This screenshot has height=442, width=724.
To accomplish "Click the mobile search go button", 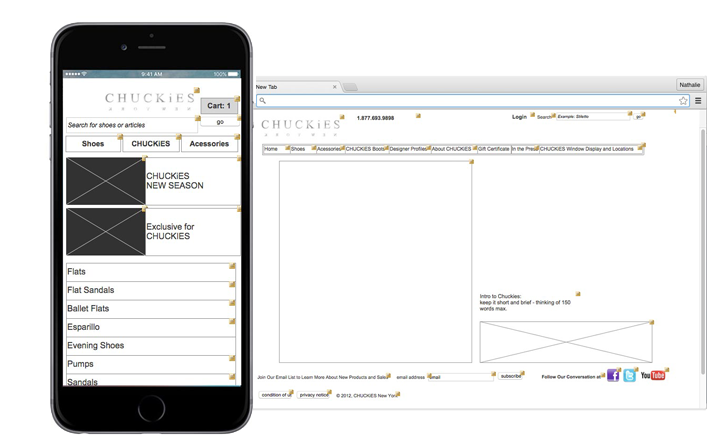I will (x=220, y=122).
